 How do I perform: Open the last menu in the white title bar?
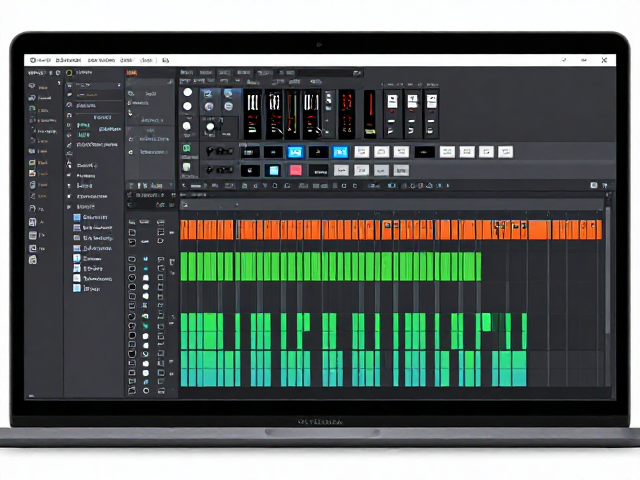coord(165,60)
